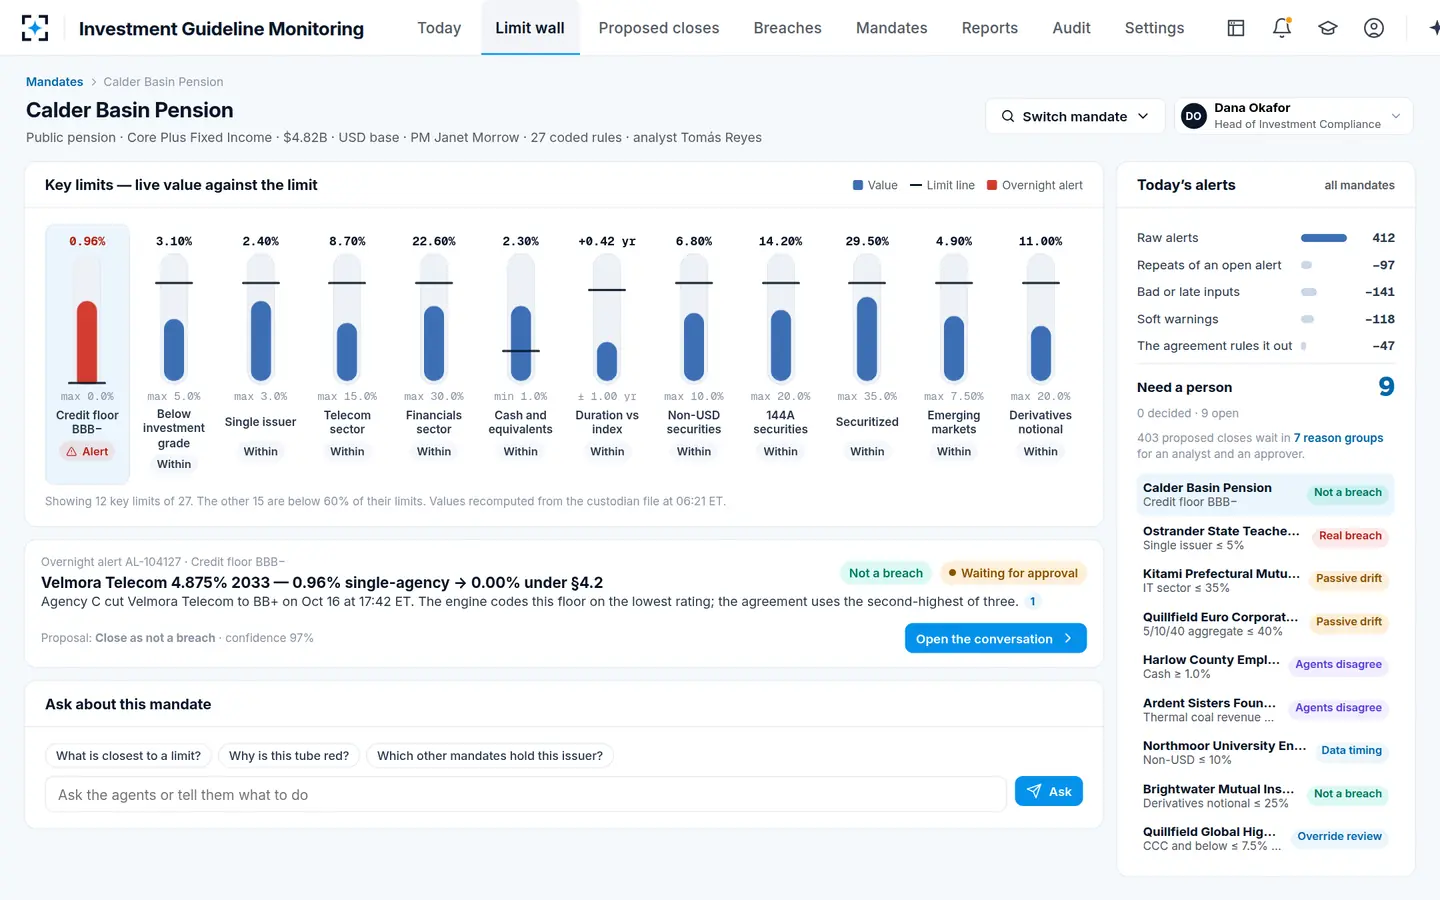Click the Cash and equivalents tube gauge

pyautogui.click(x=521, y=318)
